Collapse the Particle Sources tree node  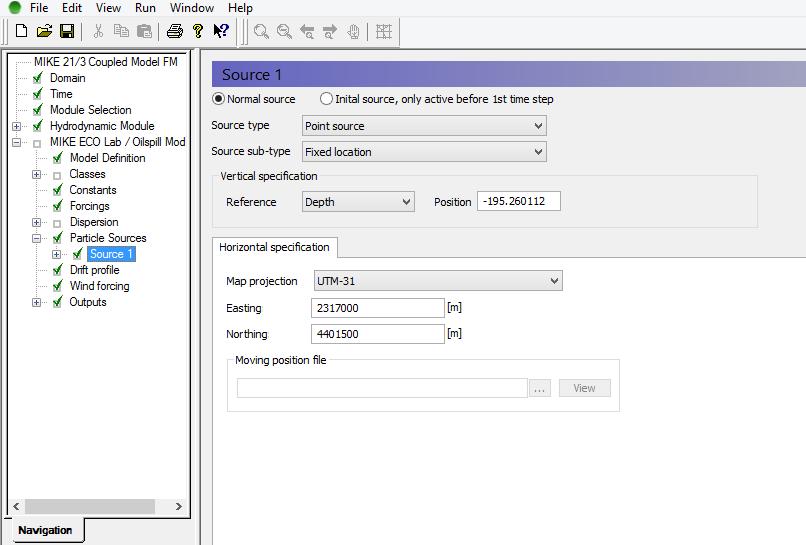(36, 238)
